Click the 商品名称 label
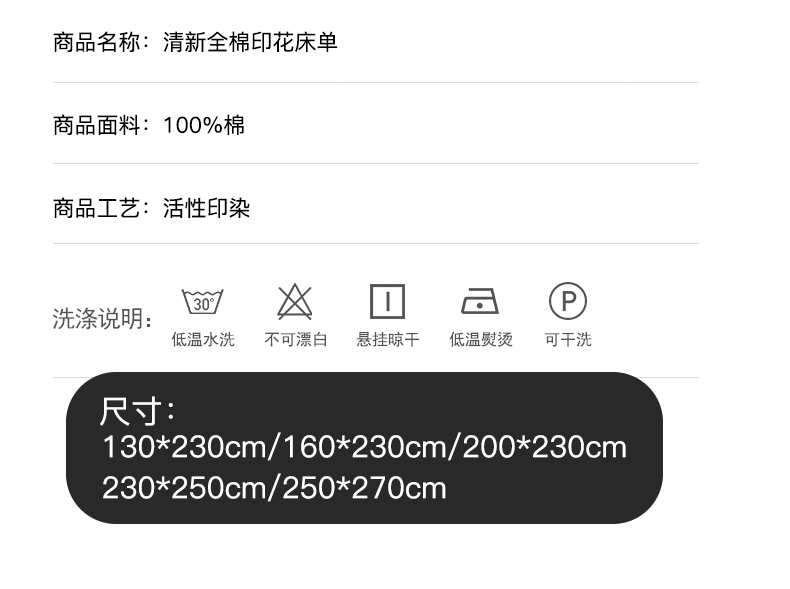 [97, 42]
